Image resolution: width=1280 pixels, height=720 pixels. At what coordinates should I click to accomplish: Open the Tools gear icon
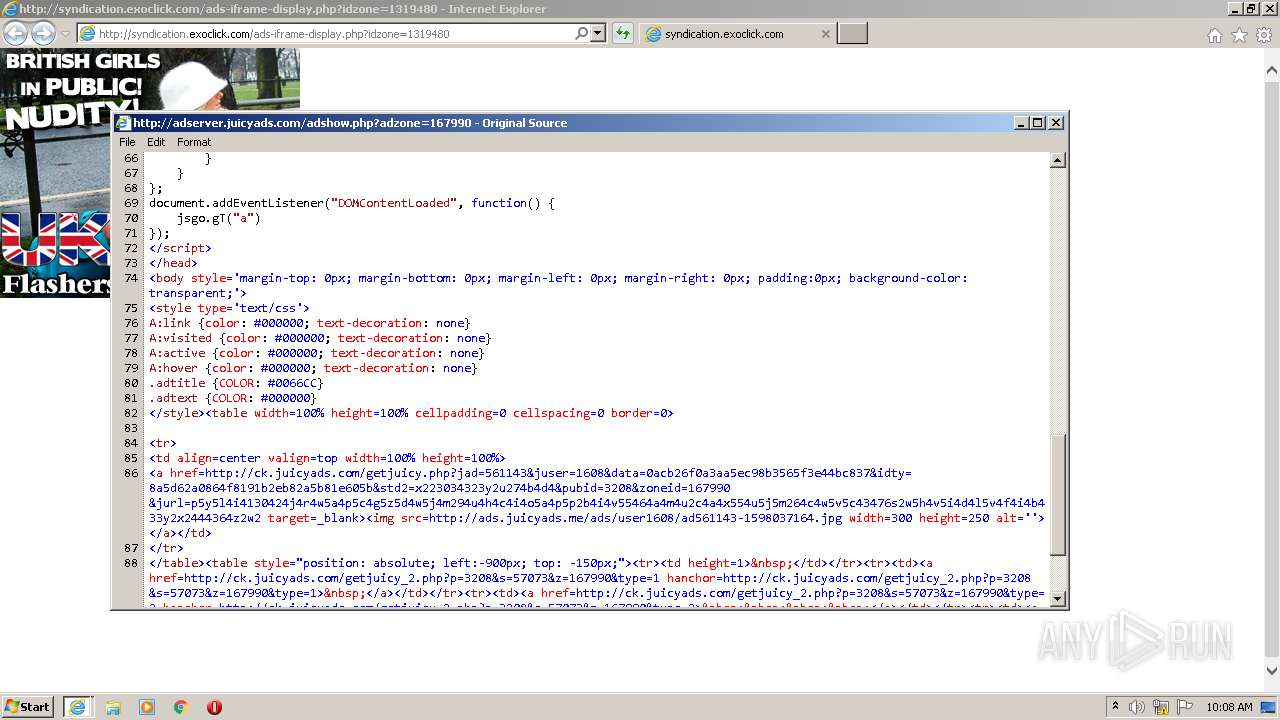tap(1264, 35)
